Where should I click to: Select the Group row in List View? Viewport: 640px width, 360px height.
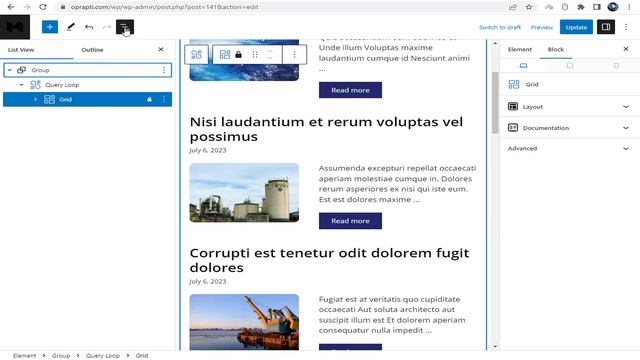(87, 70)
